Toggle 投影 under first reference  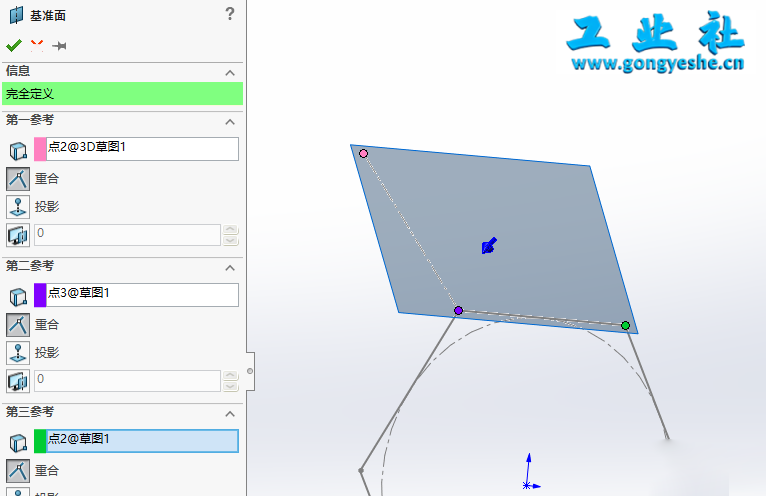pos(18,207)
